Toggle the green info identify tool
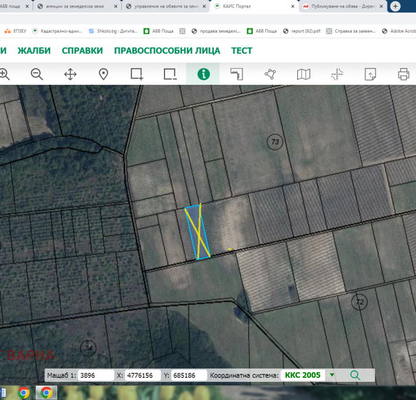The height and width of the screenshot is (400, 416). click(203, 74)
